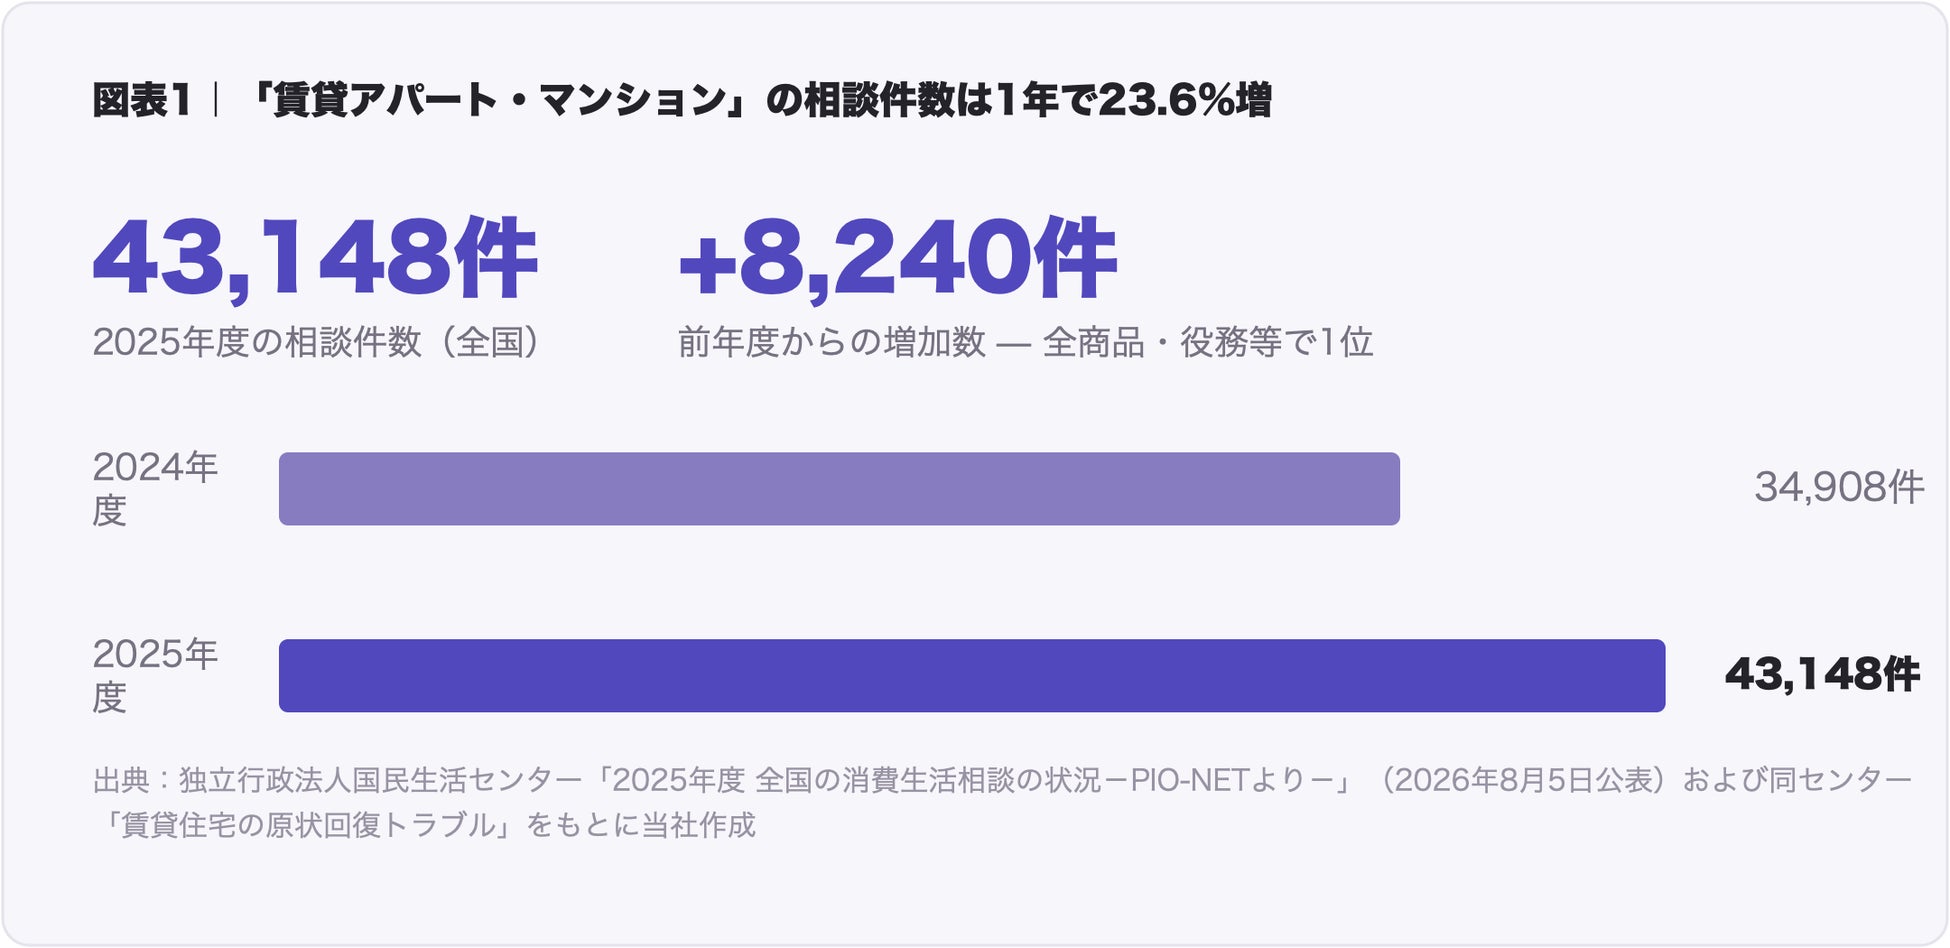This screenshot has height=948, width=1950.
Task: Click the 独立行政法人国民生活センター text
Action: tap(380, 780)
